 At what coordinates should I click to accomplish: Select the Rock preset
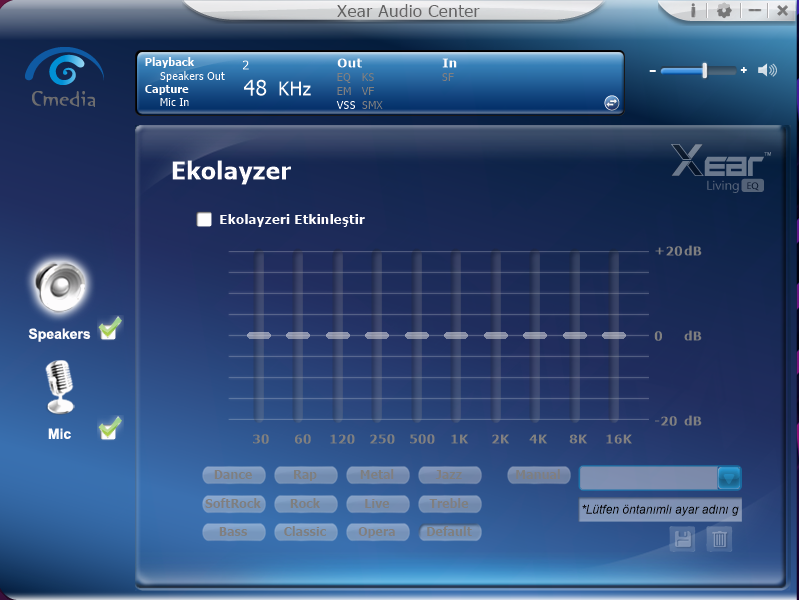pos(305,504)
